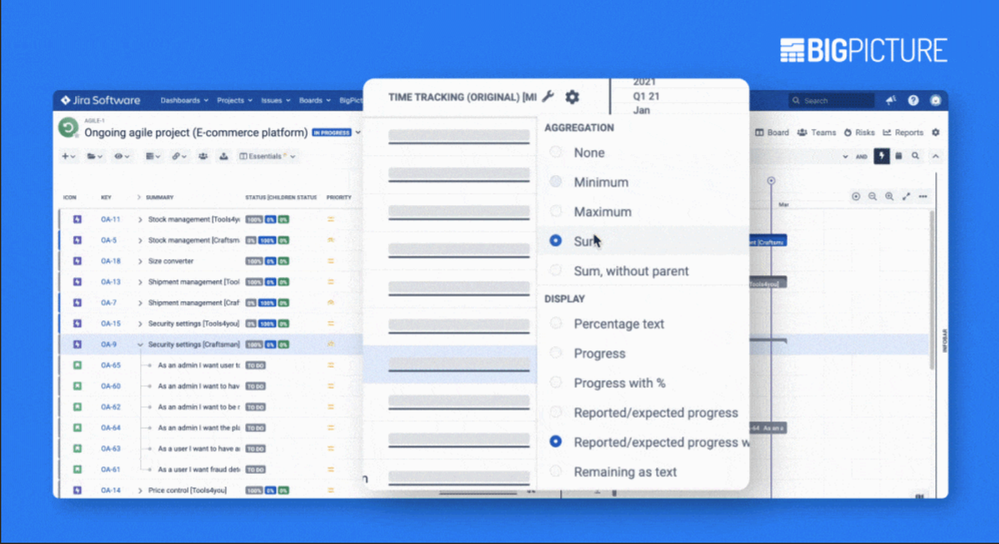Expand the OA-18 Size converter row
The width and height of the screenshot is (999, 544).
140,261
